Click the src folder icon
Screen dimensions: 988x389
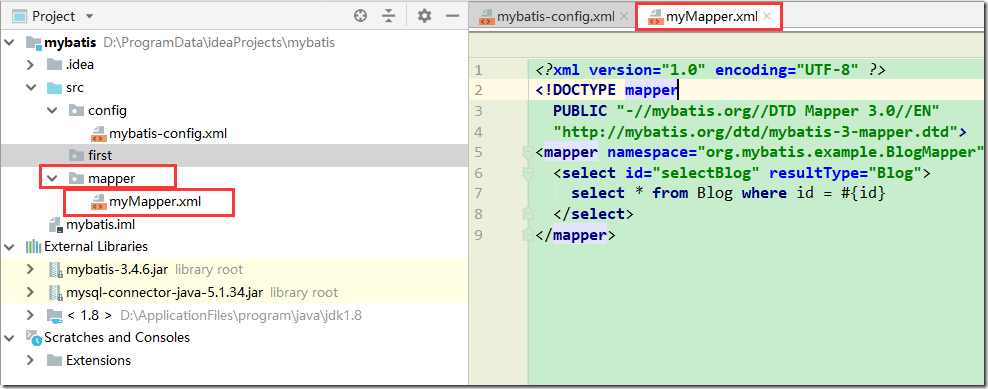click(54, 88)
